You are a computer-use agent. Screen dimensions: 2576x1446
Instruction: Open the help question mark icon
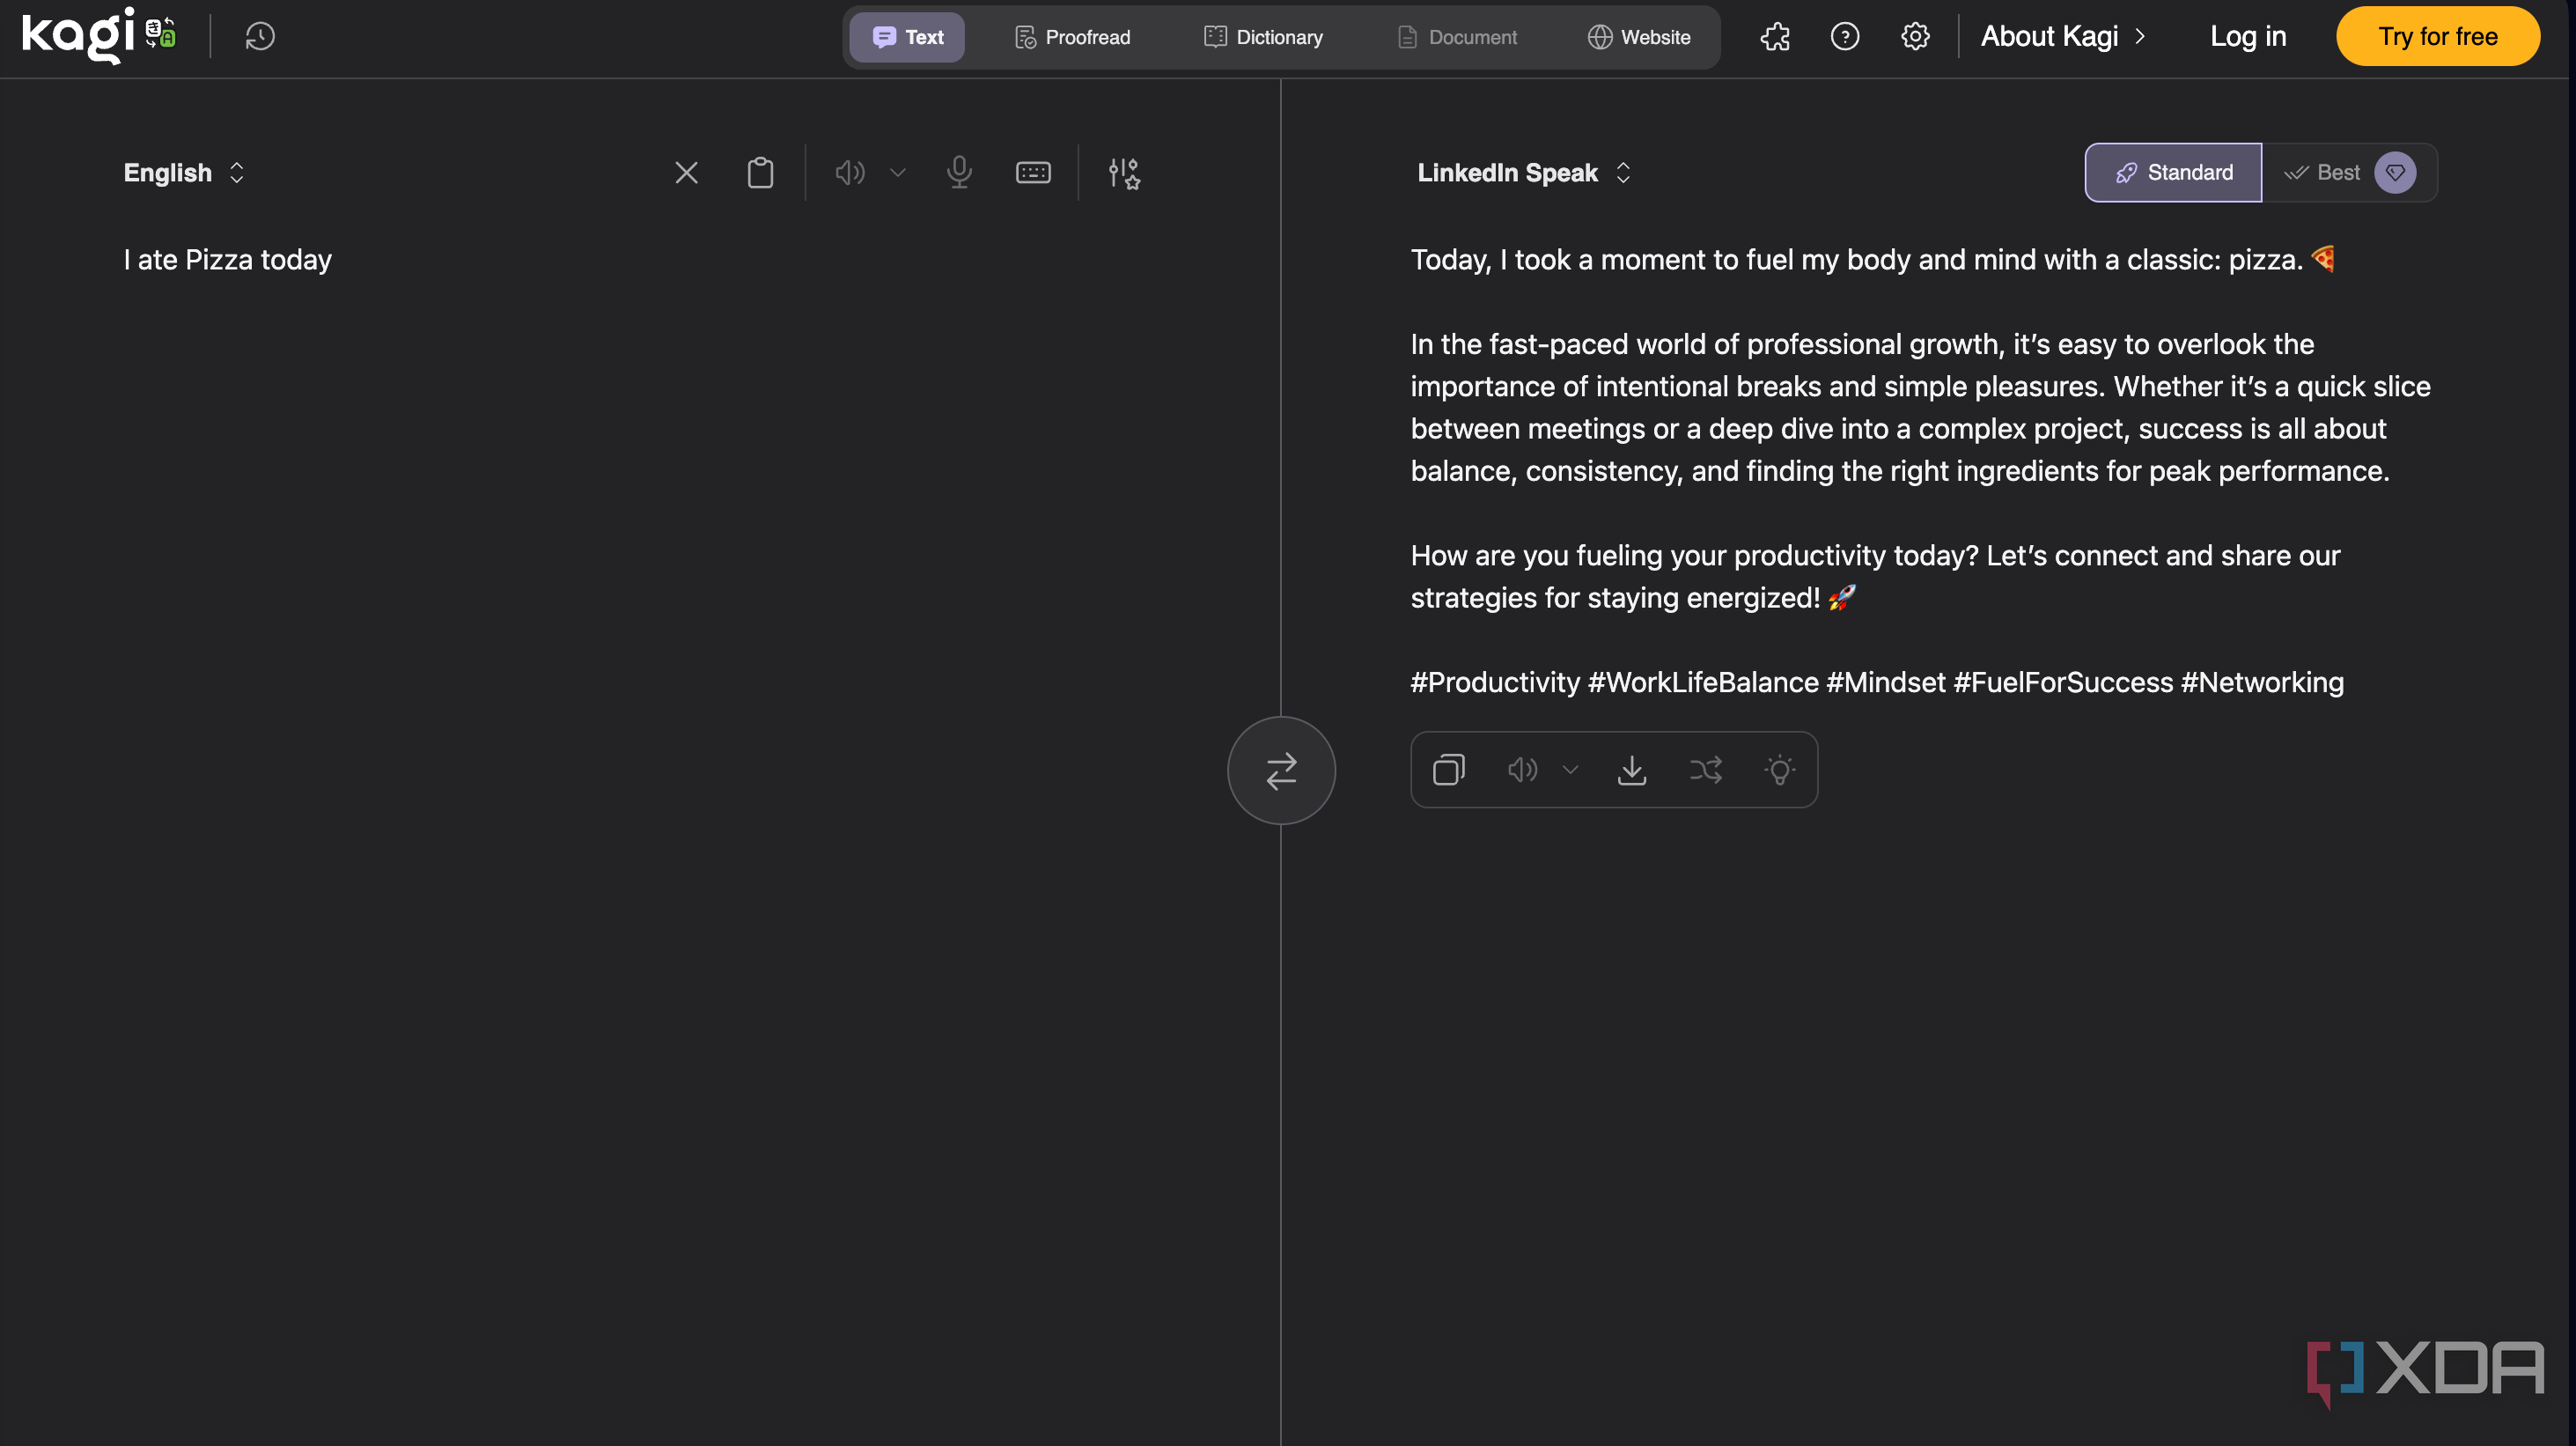1845,37
